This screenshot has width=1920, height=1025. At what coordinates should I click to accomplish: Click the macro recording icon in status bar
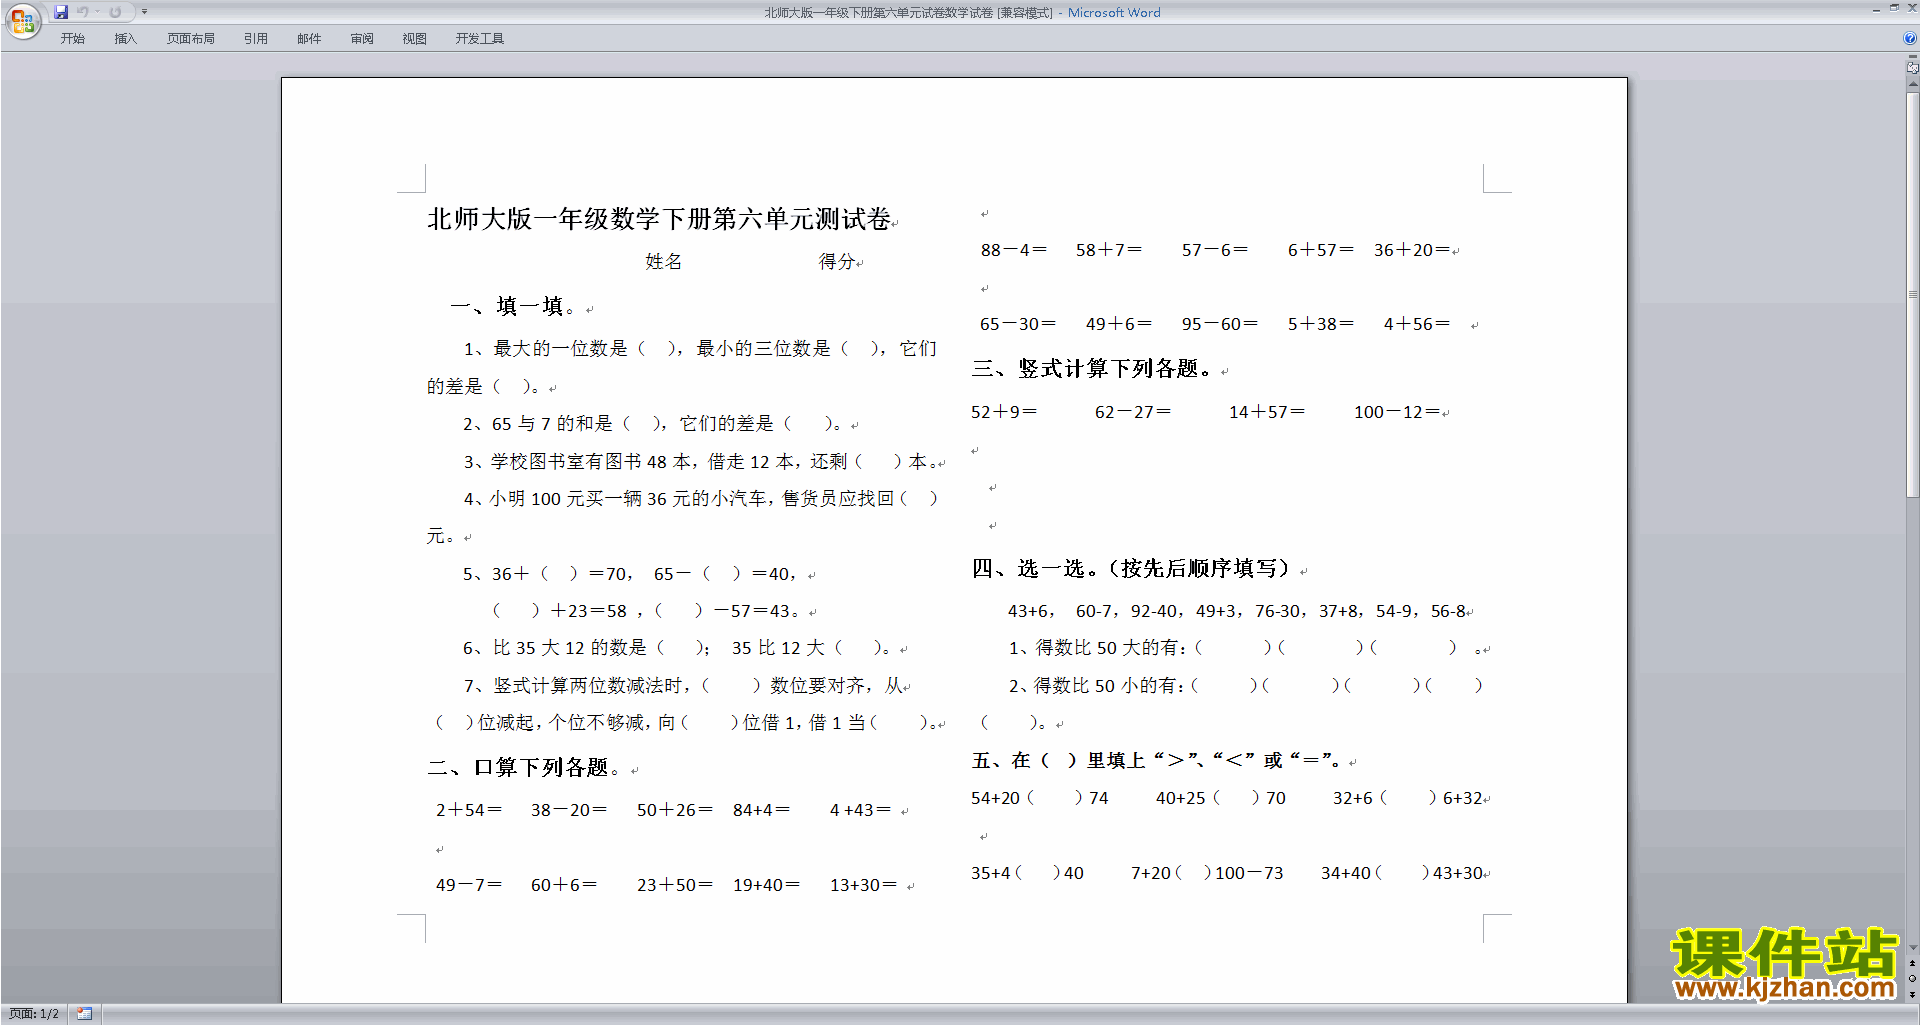[85, 1014]
